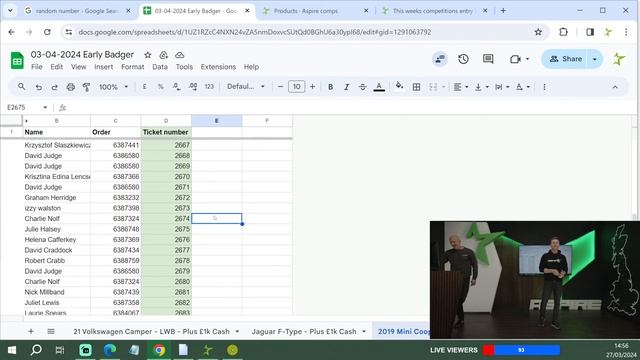The width and height of the screenshot is (640, 360).
Task: Collapse the menus with the chevron
Action: point(615,87)
